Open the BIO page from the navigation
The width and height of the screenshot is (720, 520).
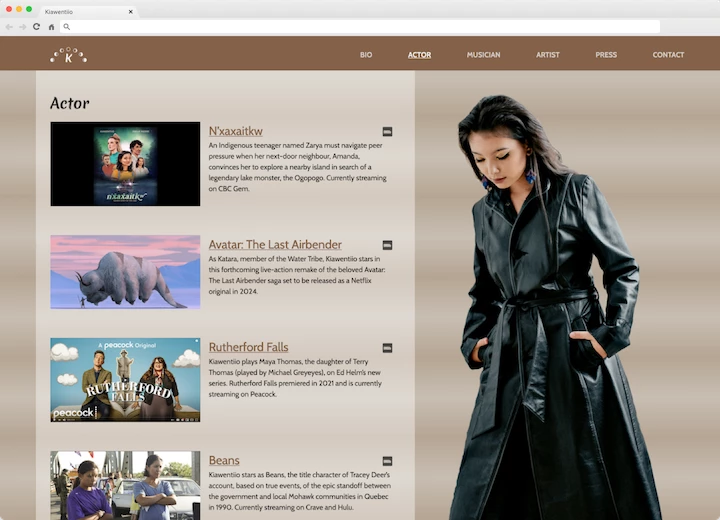coord(366,55)
